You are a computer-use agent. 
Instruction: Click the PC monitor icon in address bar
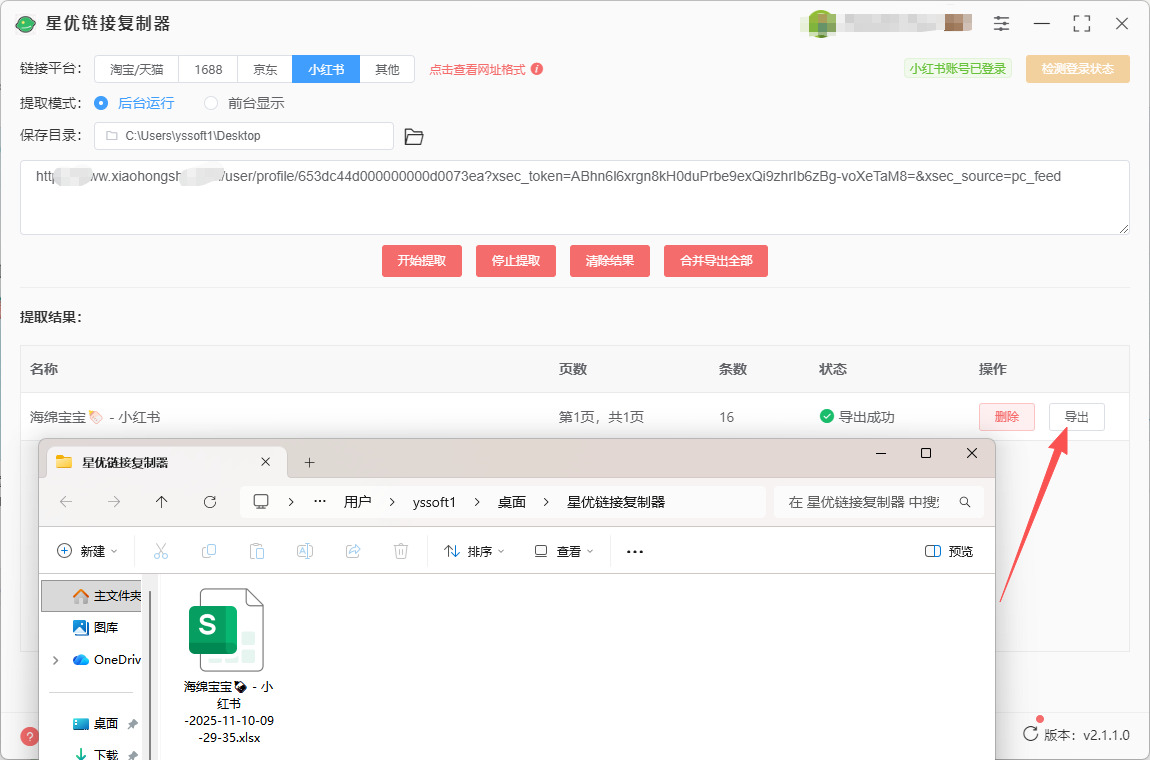tap(260, 502)
